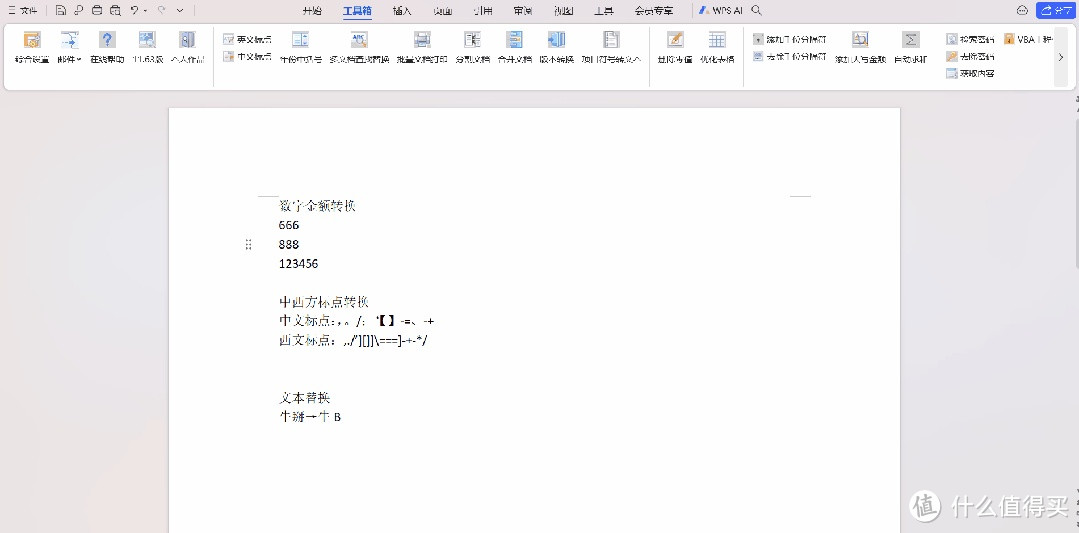The height and width of the screenshot is (533, 1079).
Task: Click the 批量文档打印 printer icon
Action: click(422, 42)
